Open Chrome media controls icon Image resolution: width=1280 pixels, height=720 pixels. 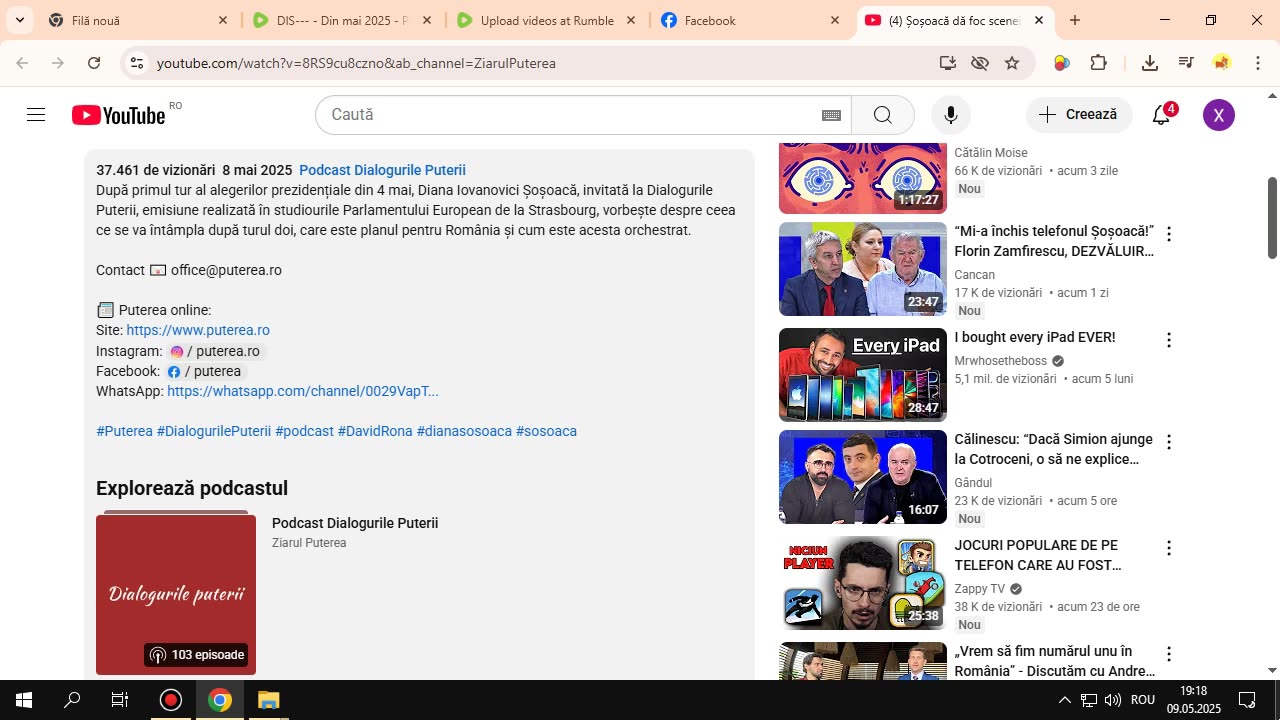[x=1186, y=63]
